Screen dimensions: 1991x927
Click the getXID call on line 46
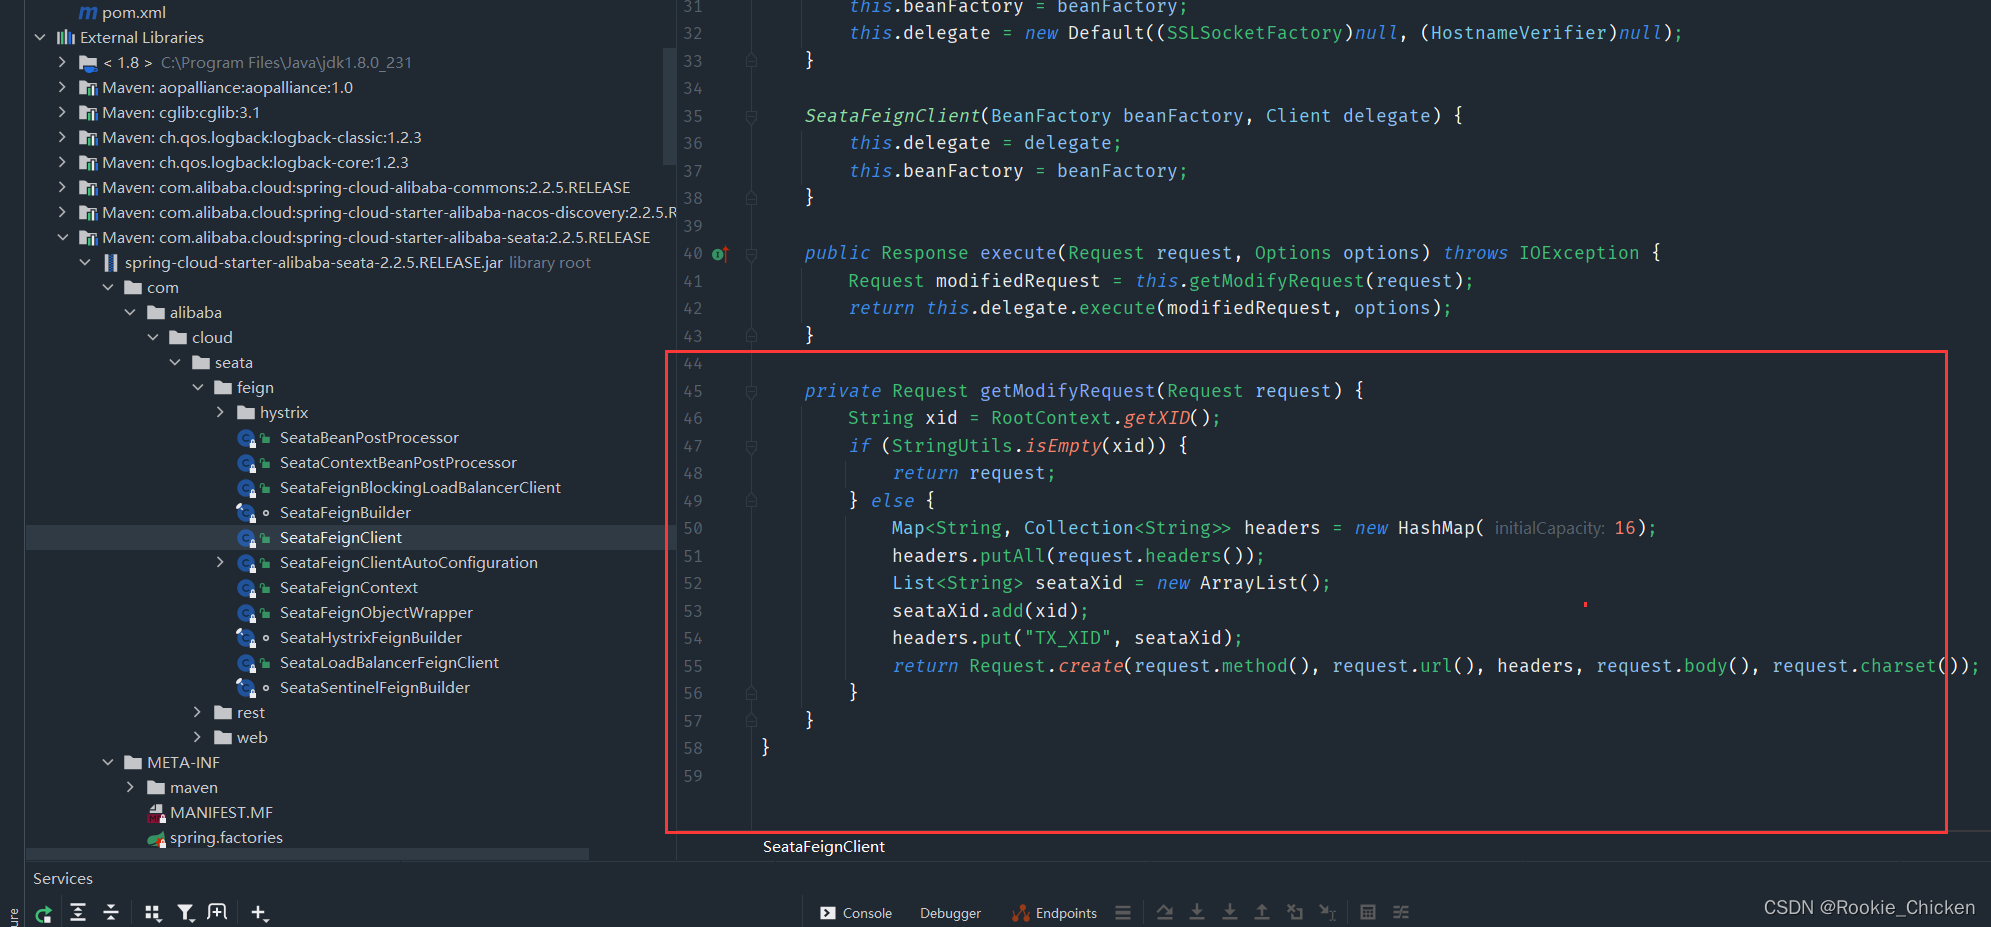tap(1156, 419)
